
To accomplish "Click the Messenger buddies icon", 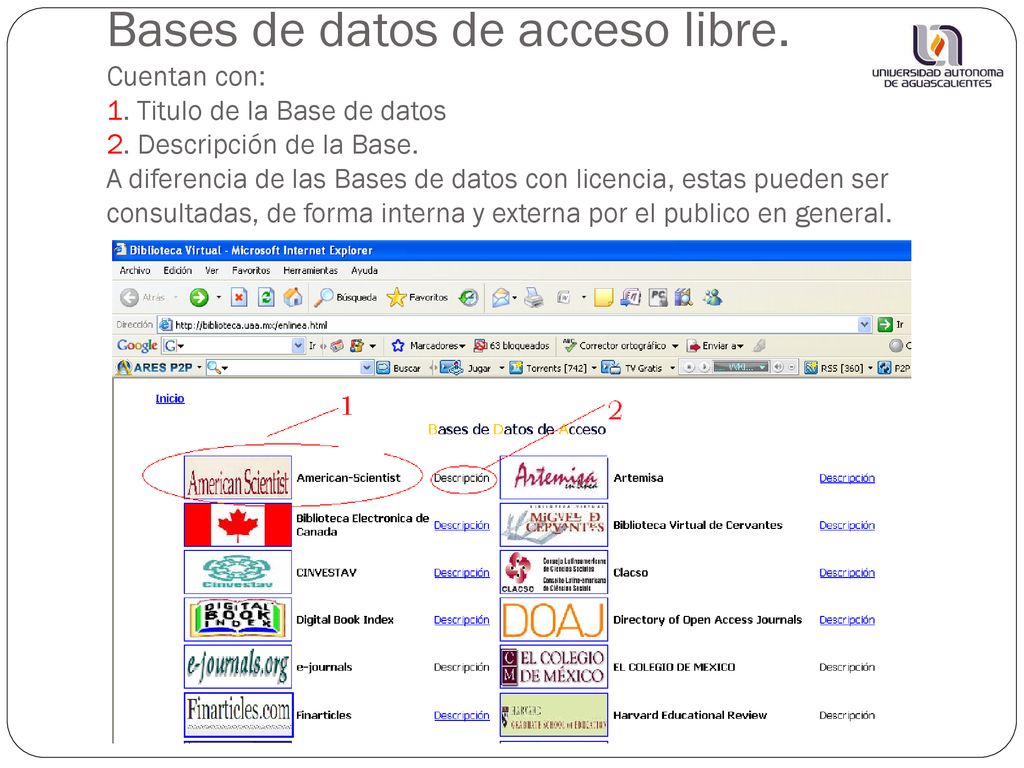I will (712, 298).
